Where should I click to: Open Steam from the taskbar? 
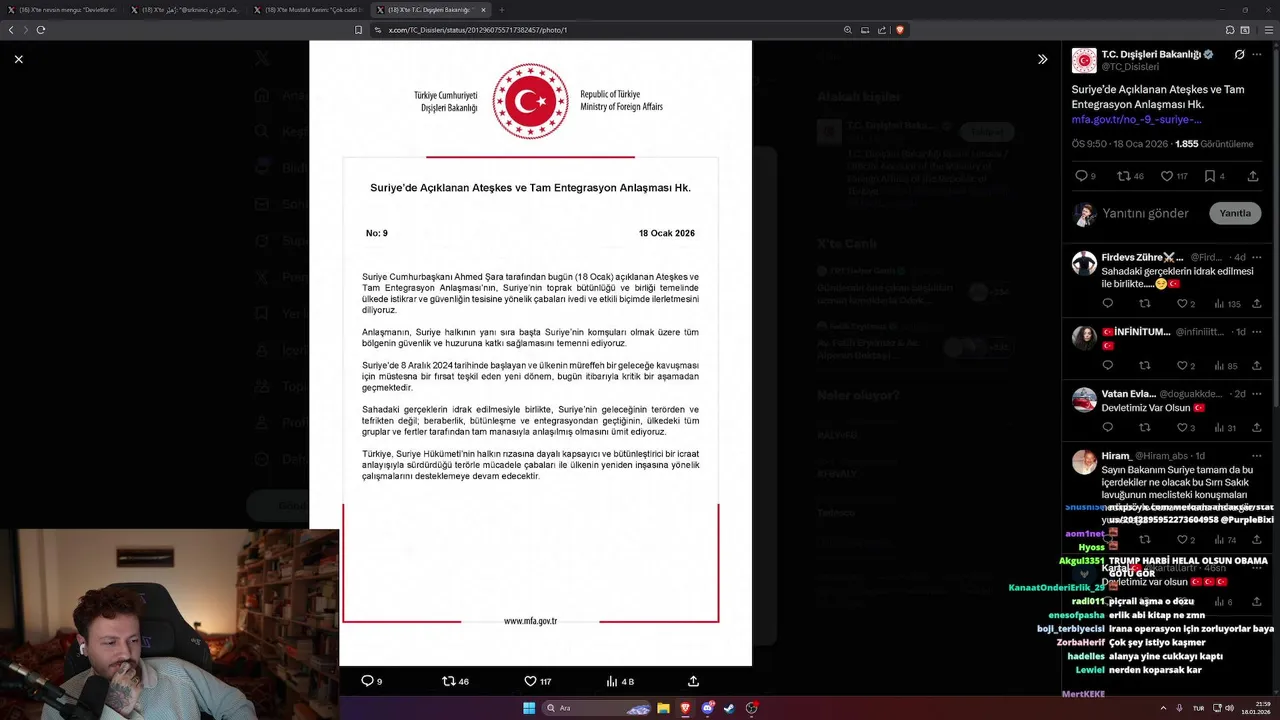(729, 708)
